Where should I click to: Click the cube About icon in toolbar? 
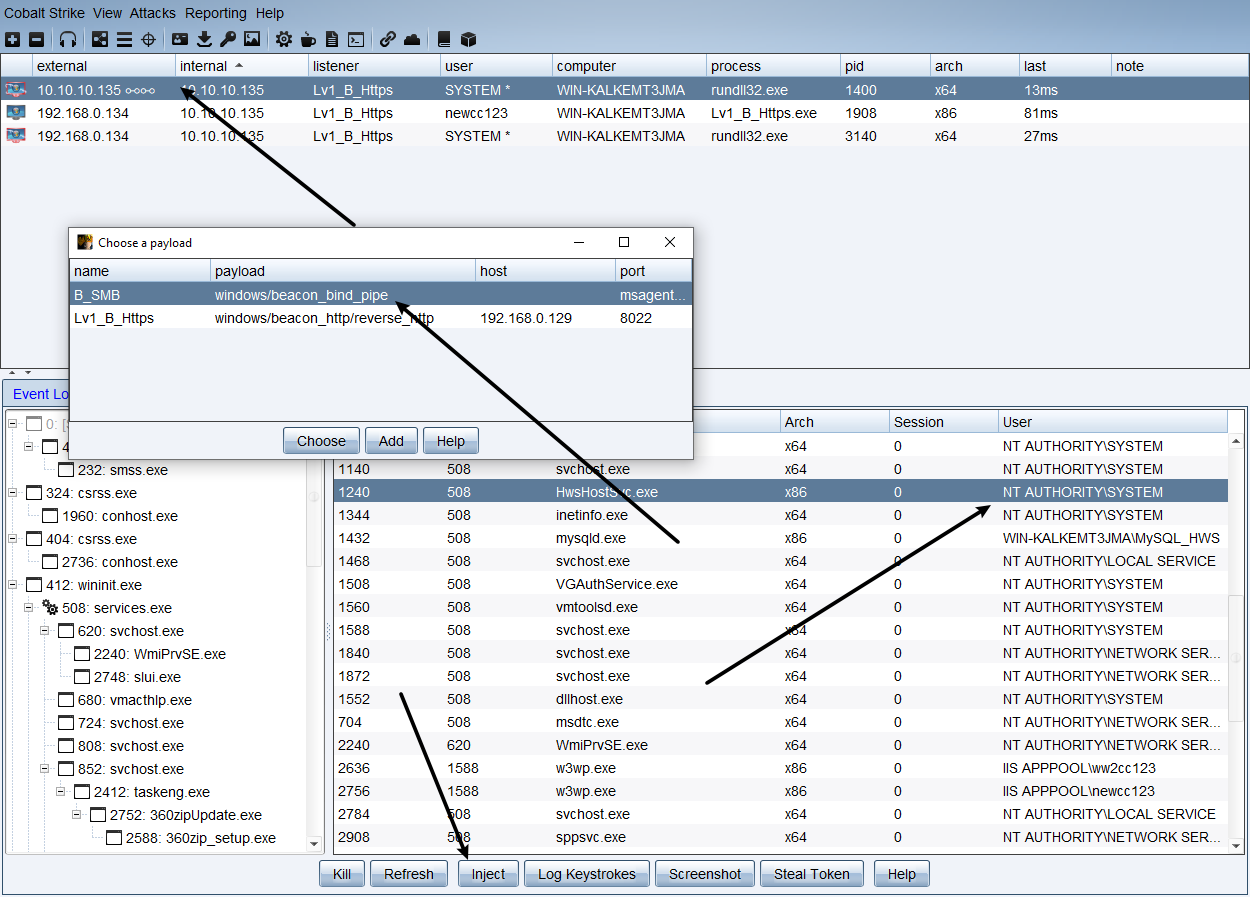coord(468,39)
